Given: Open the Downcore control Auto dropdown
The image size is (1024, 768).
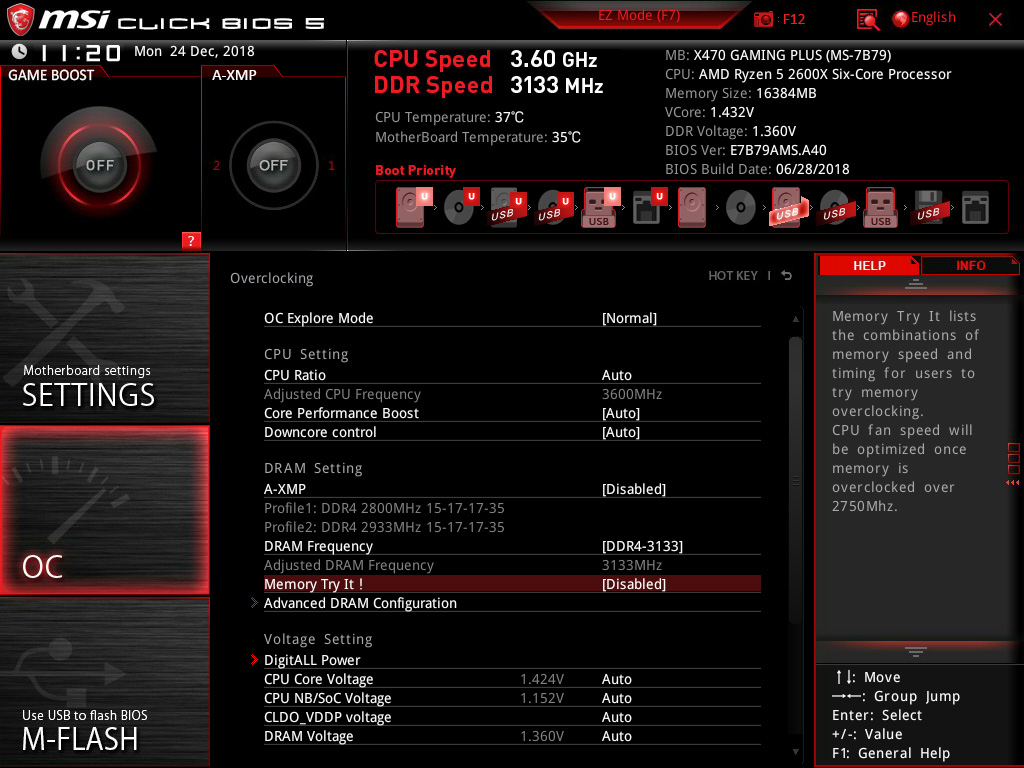Looking at the screenshot, I should [x=621, y=432].
